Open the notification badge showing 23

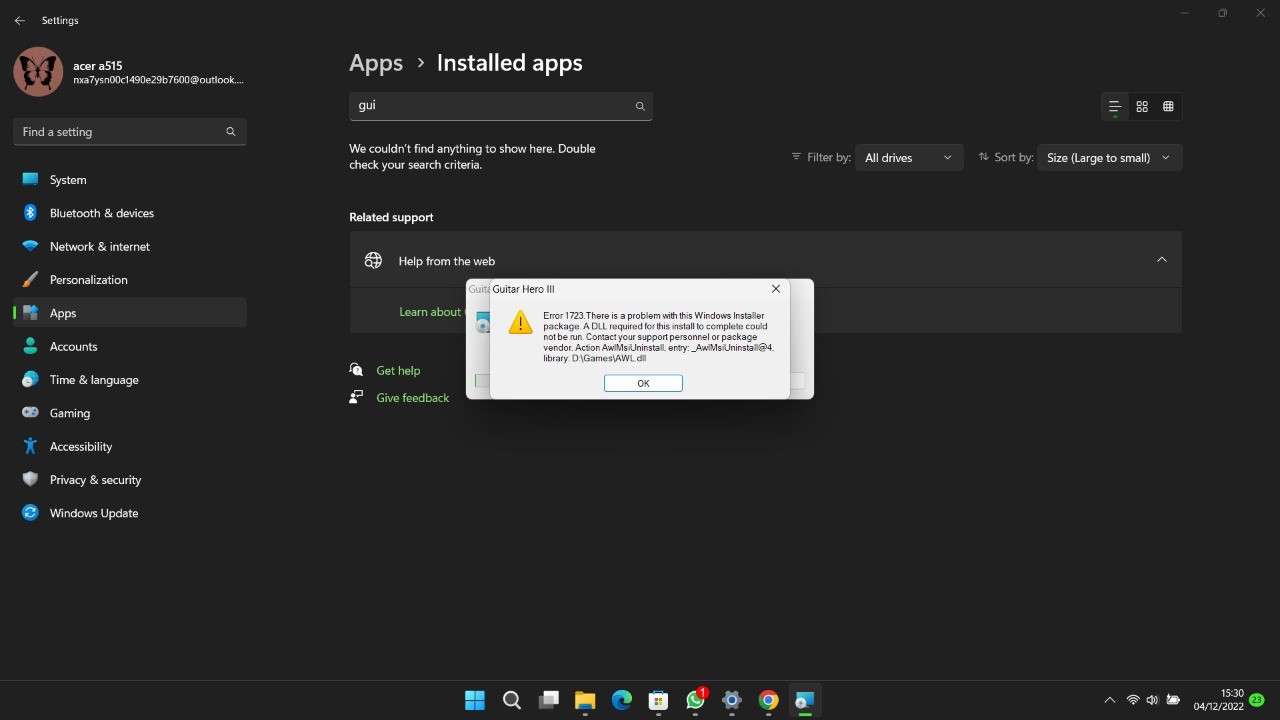(x=1257, y=700)
